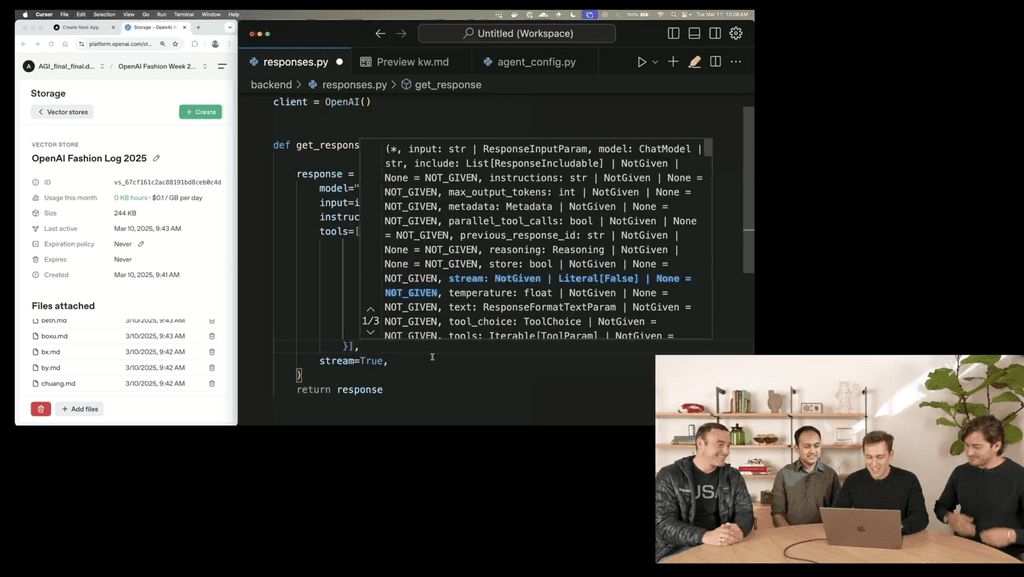The height and width of the screenshot is (577, 1024).
Task: Open the run options chevron beside the play button
Action: [656, 62]
